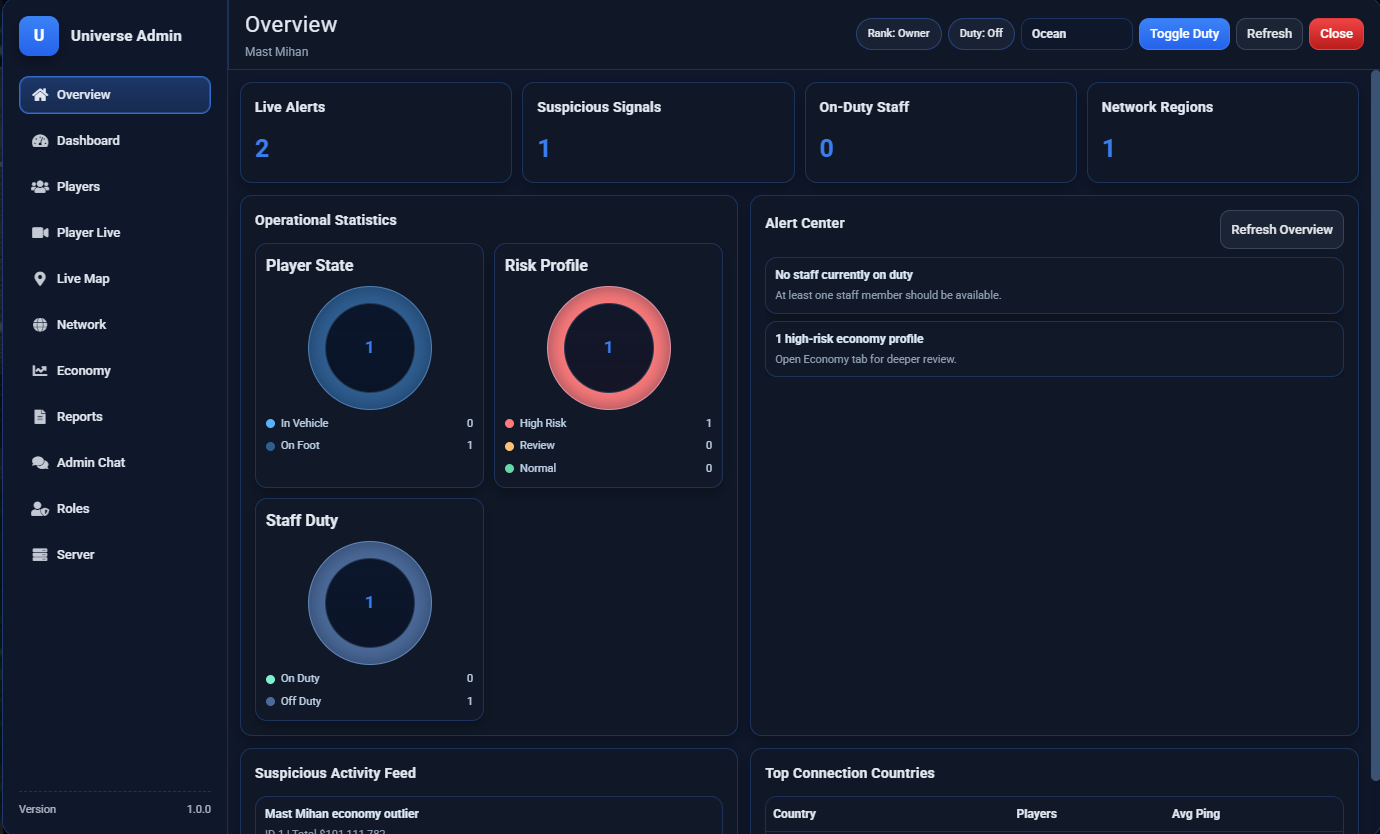Click the In Vehicle legend color dot
Image resolution: width=1380 pixels, height=834 pixels.
point(270,423)
